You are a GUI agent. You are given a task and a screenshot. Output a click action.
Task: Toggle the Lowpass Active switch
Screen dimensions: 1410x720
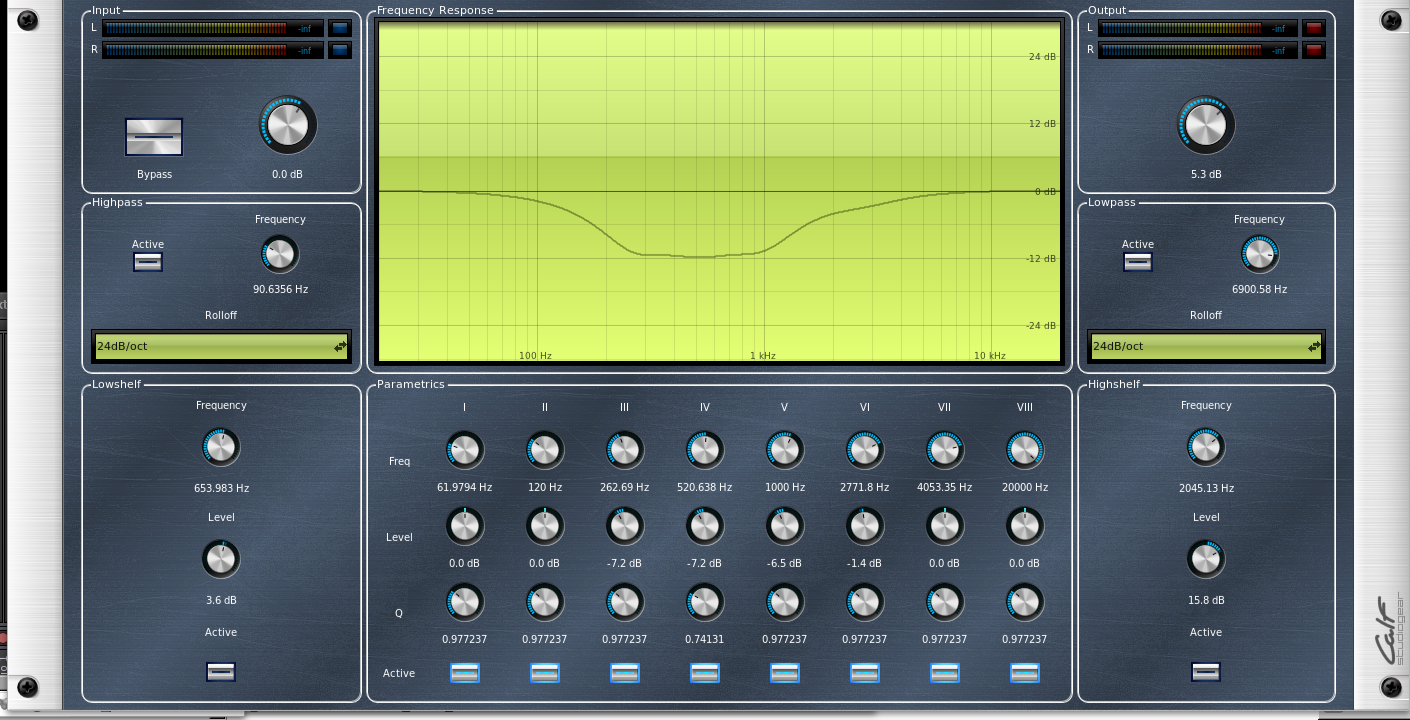(1138, 262)
